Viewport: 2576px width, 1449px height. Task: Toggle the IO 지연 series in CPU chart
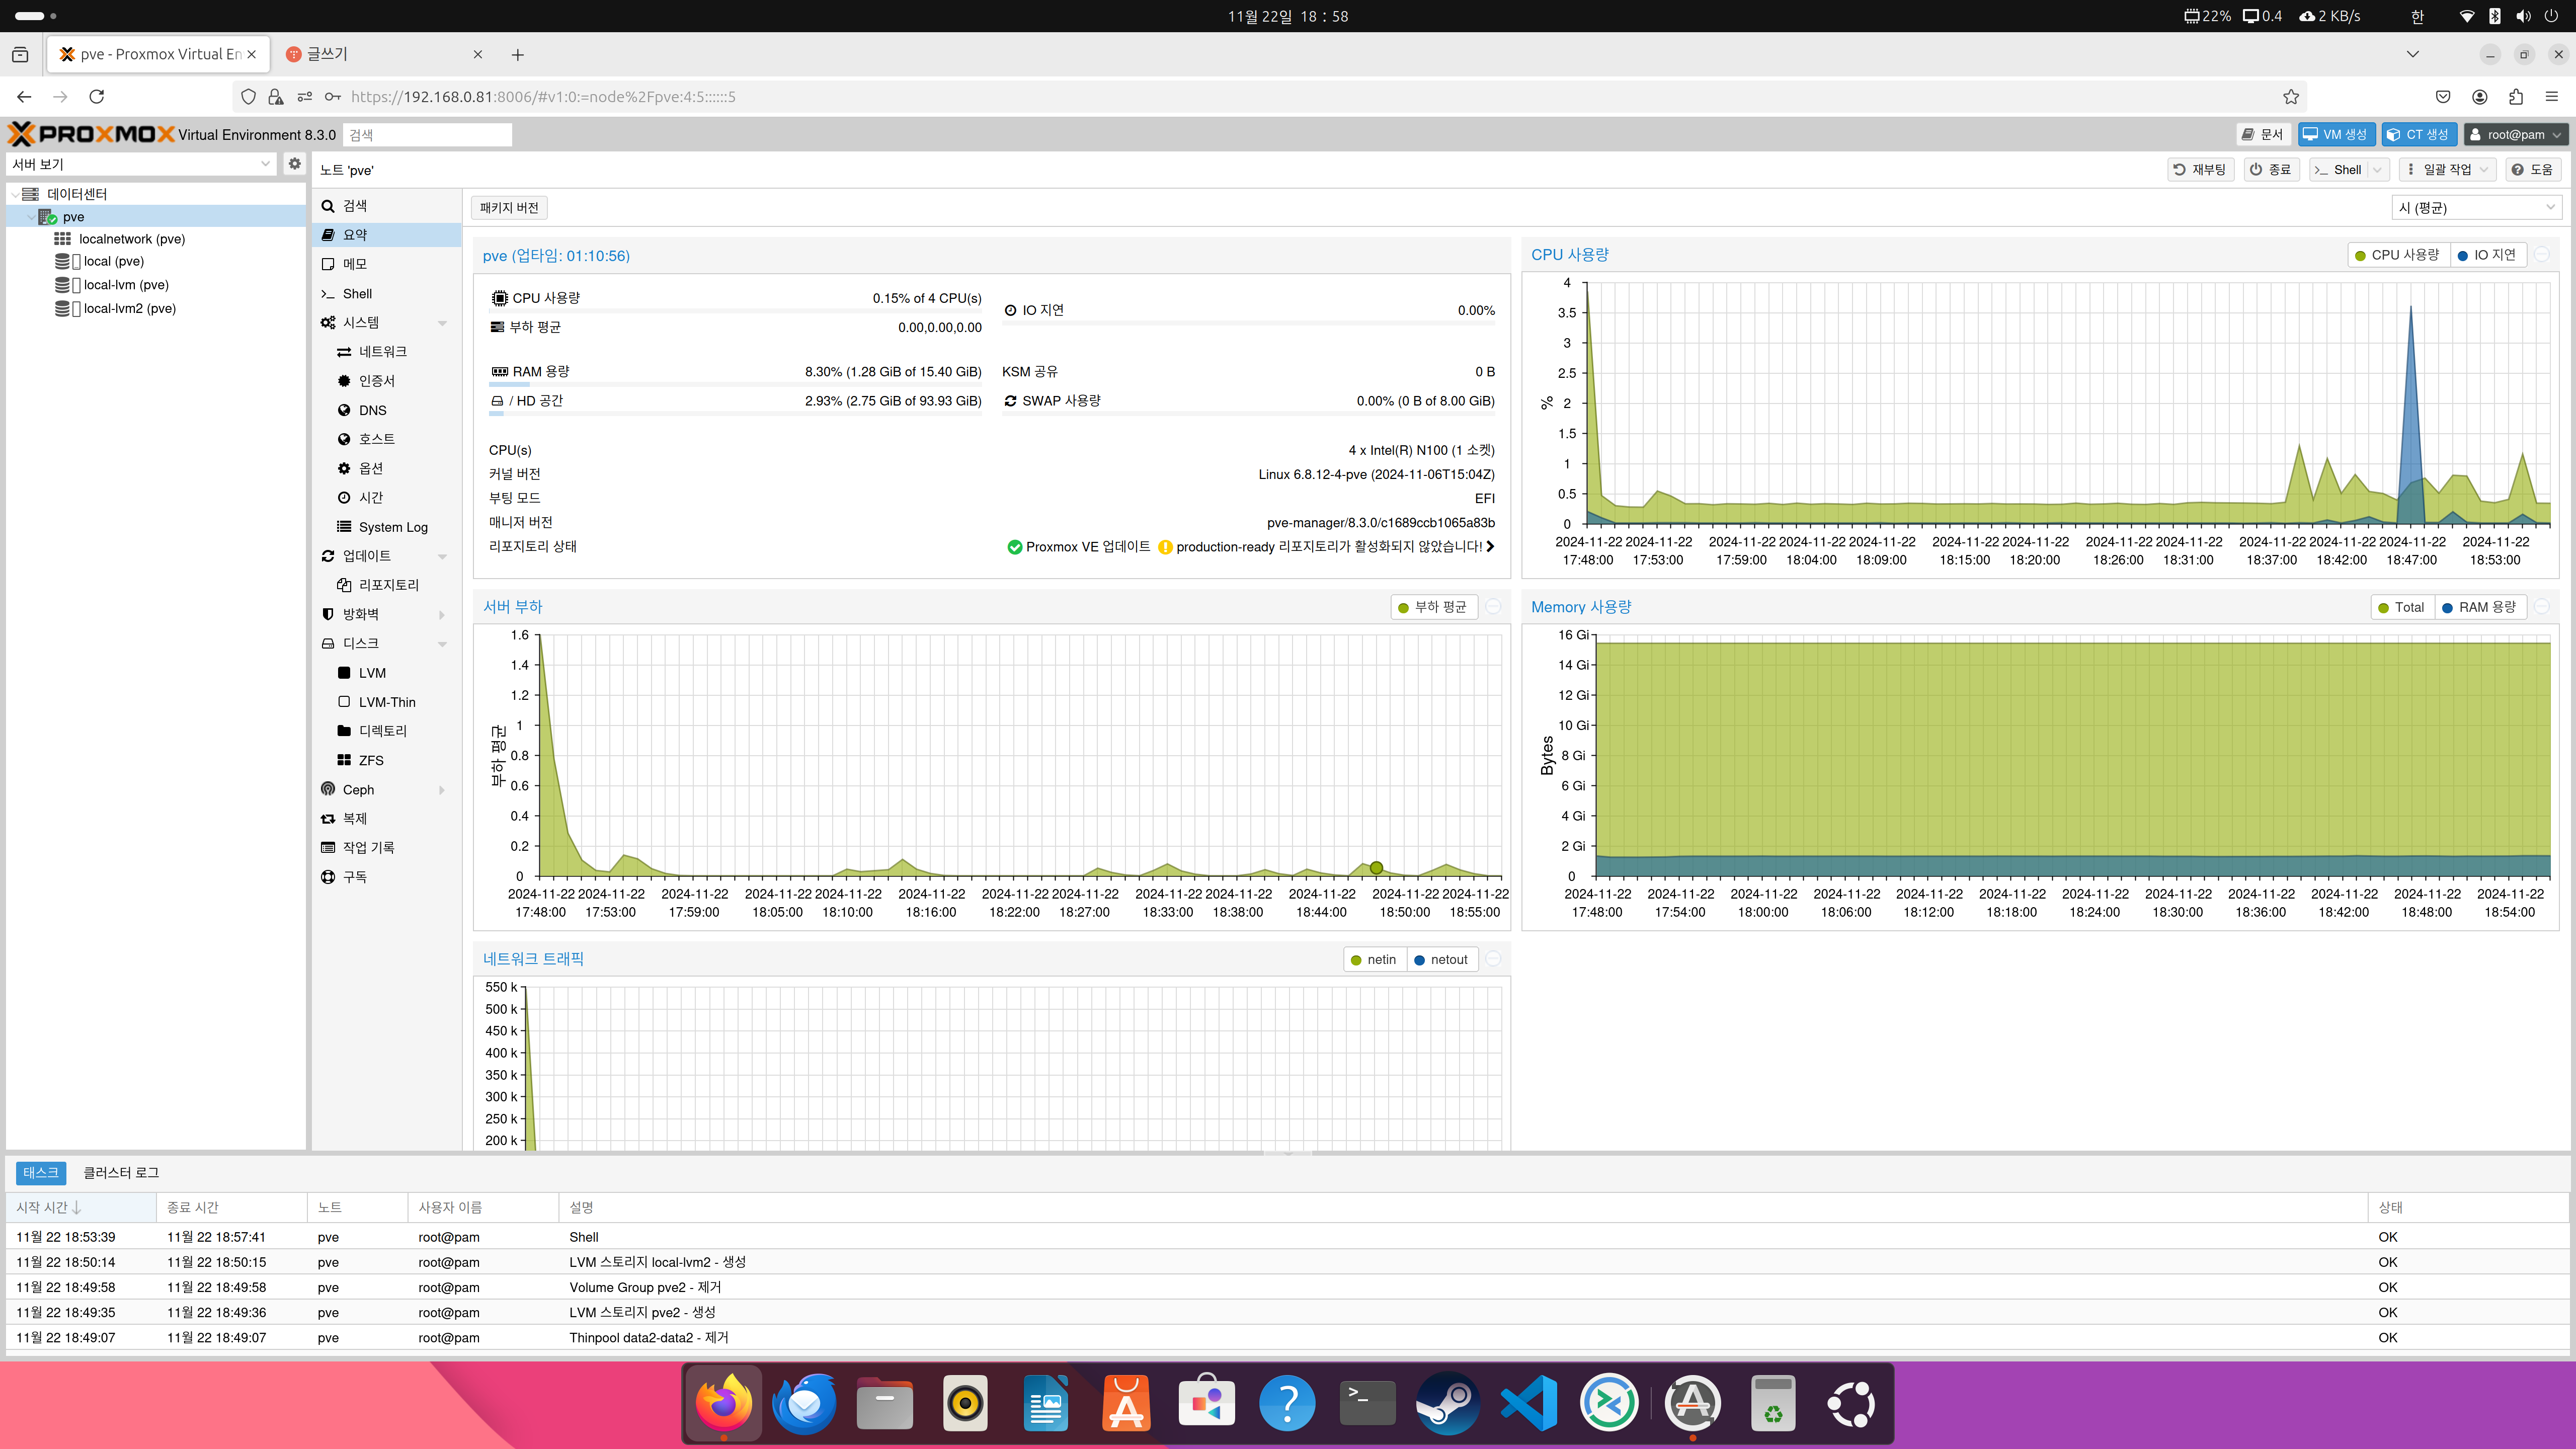2486,255
